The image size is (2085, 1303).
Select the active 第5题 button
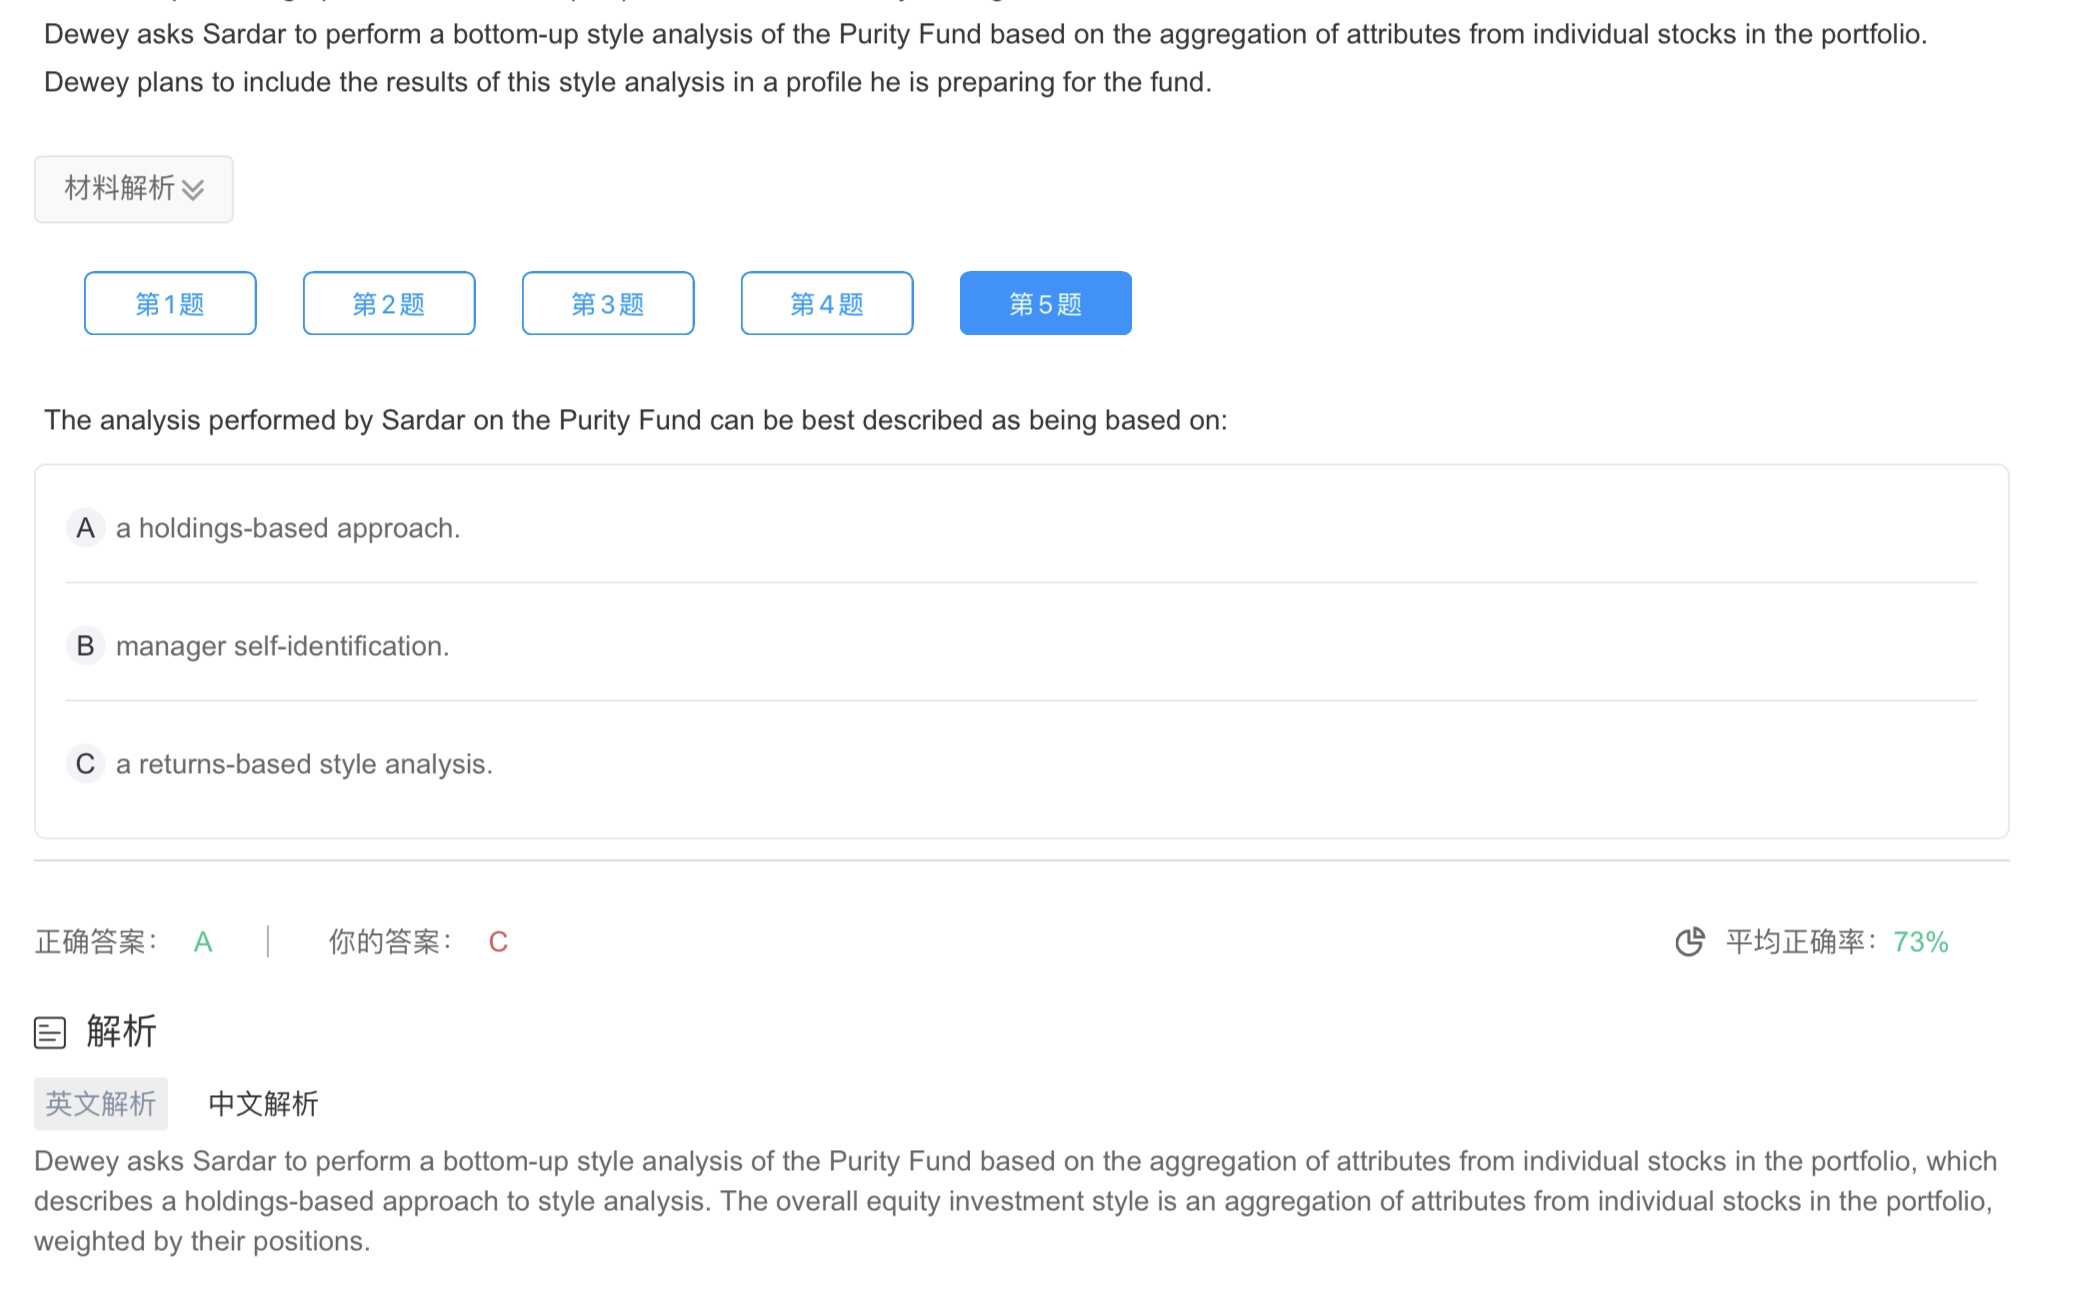pyautogui.click(x=1045, y=303)
